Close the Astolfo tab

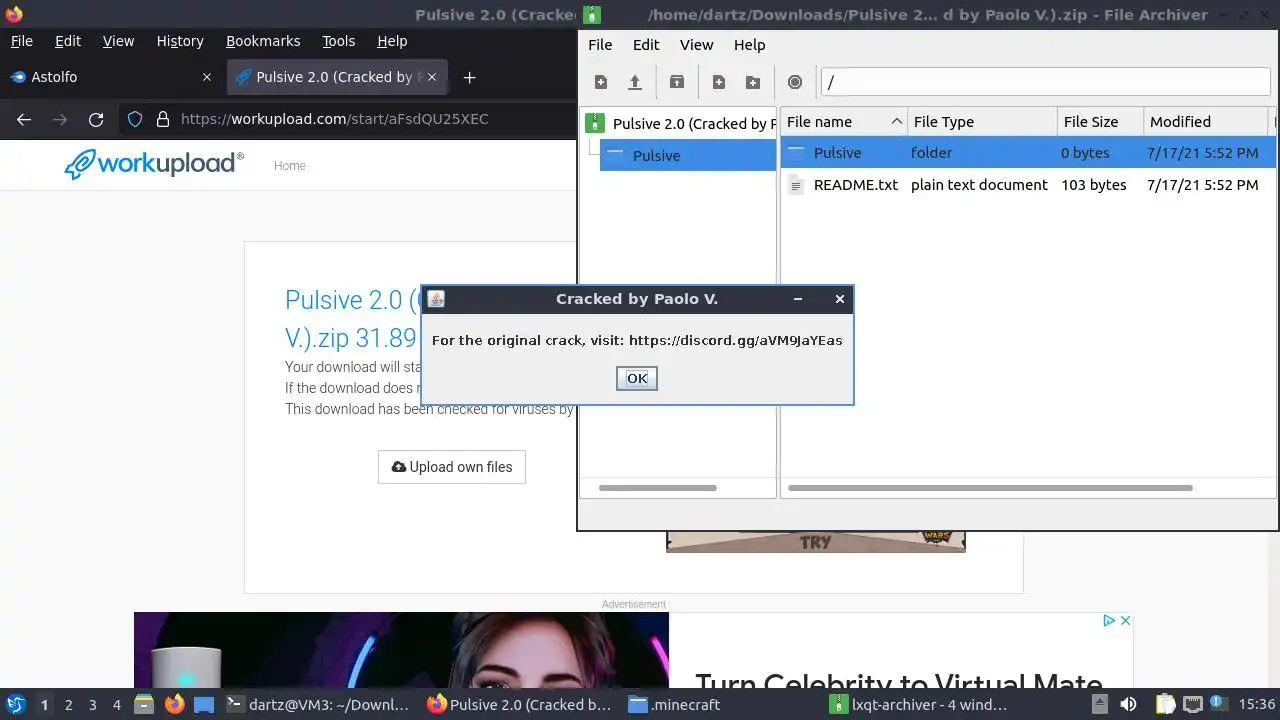tap(207, 77)
